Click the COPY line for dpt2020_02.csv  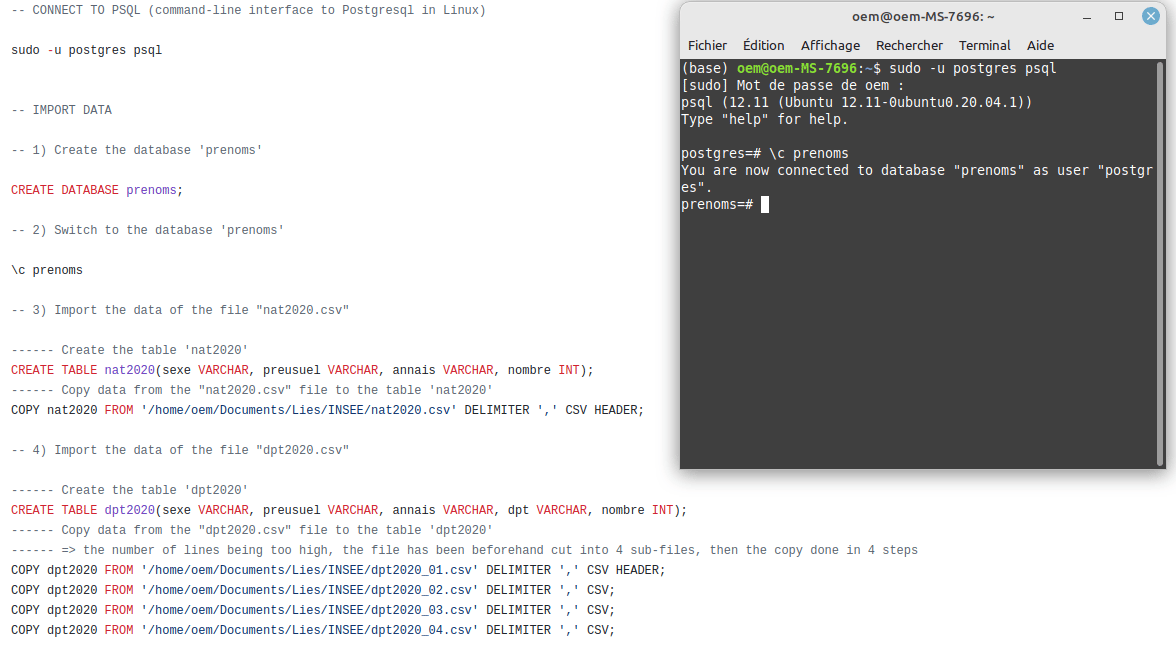(x=313, y=590)
